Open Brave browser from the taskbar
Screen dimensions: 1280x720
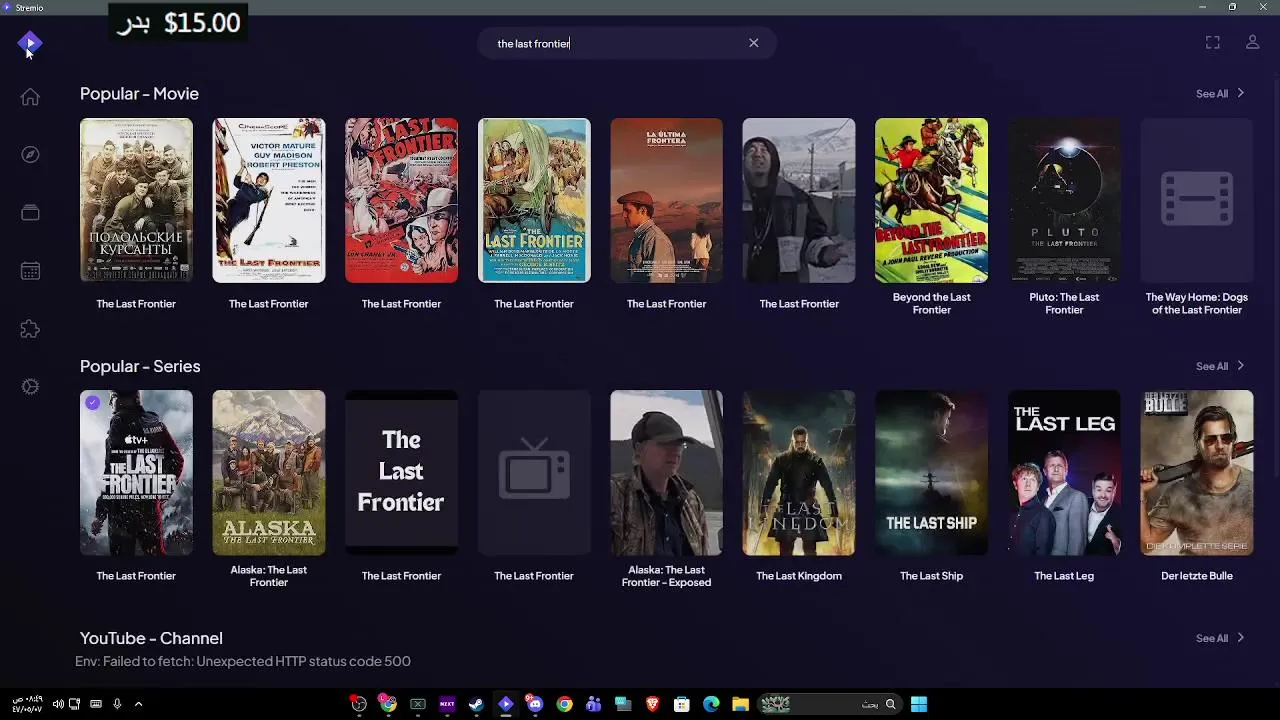pos(653,704)
